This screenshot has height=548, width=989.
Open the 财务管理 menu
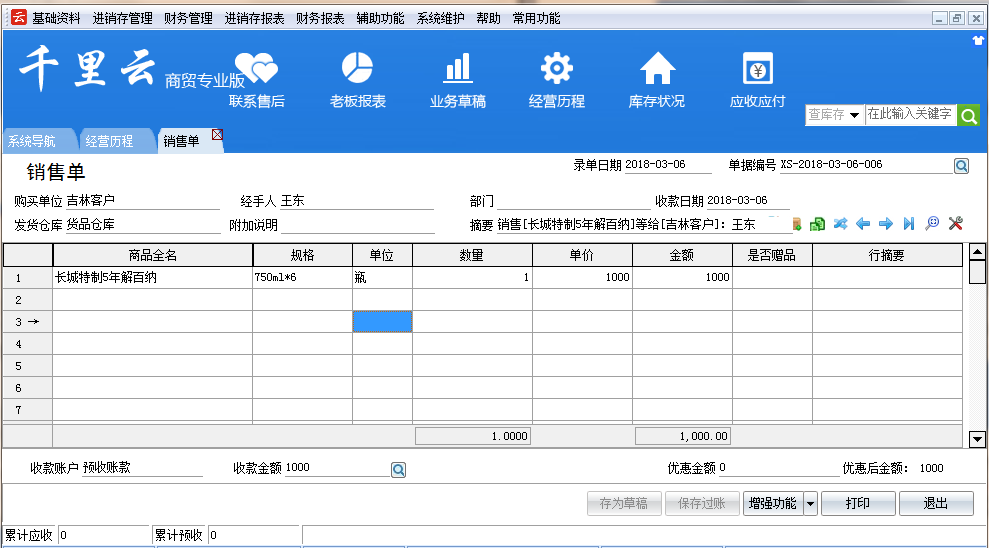(188, 18)
